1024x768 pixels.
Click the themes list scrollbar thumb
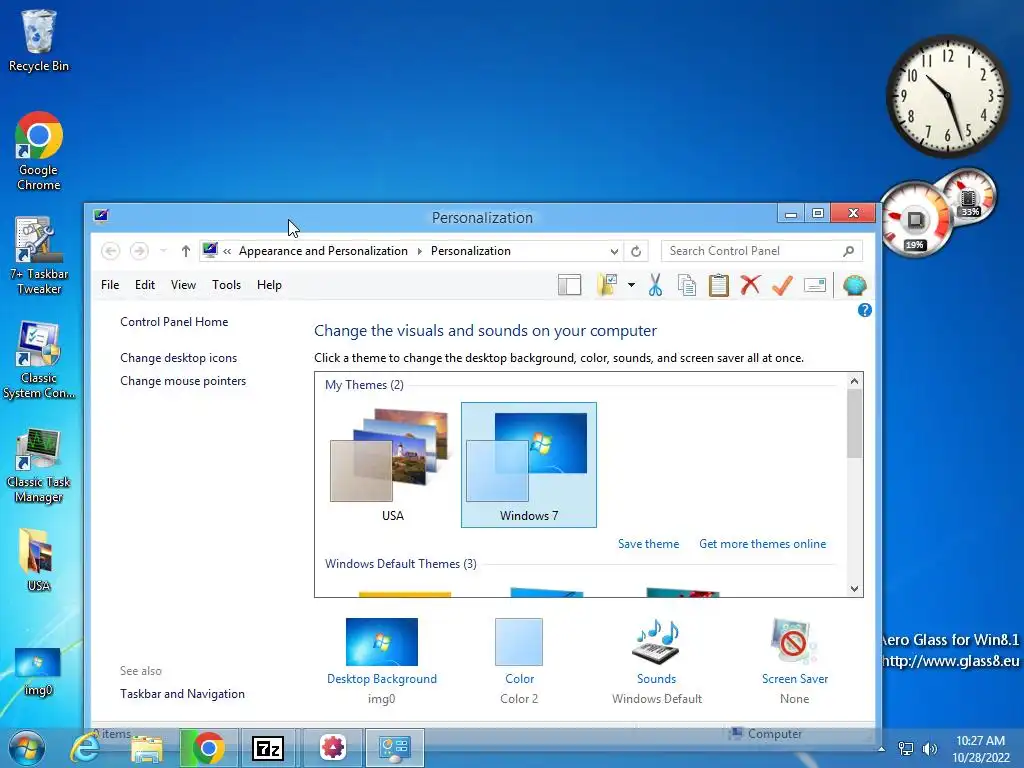click(x=854, y=424)
